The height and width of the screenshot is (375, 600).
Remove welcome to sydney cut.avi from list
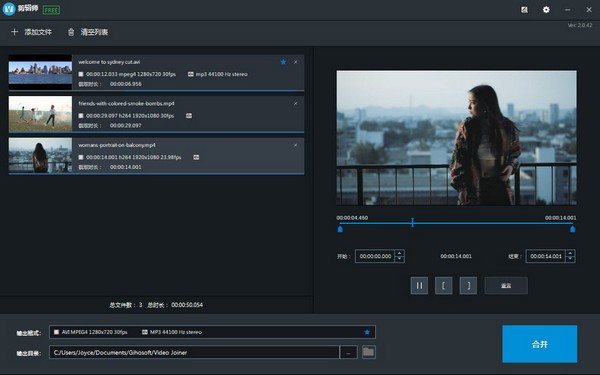click(x=295, y=62)
